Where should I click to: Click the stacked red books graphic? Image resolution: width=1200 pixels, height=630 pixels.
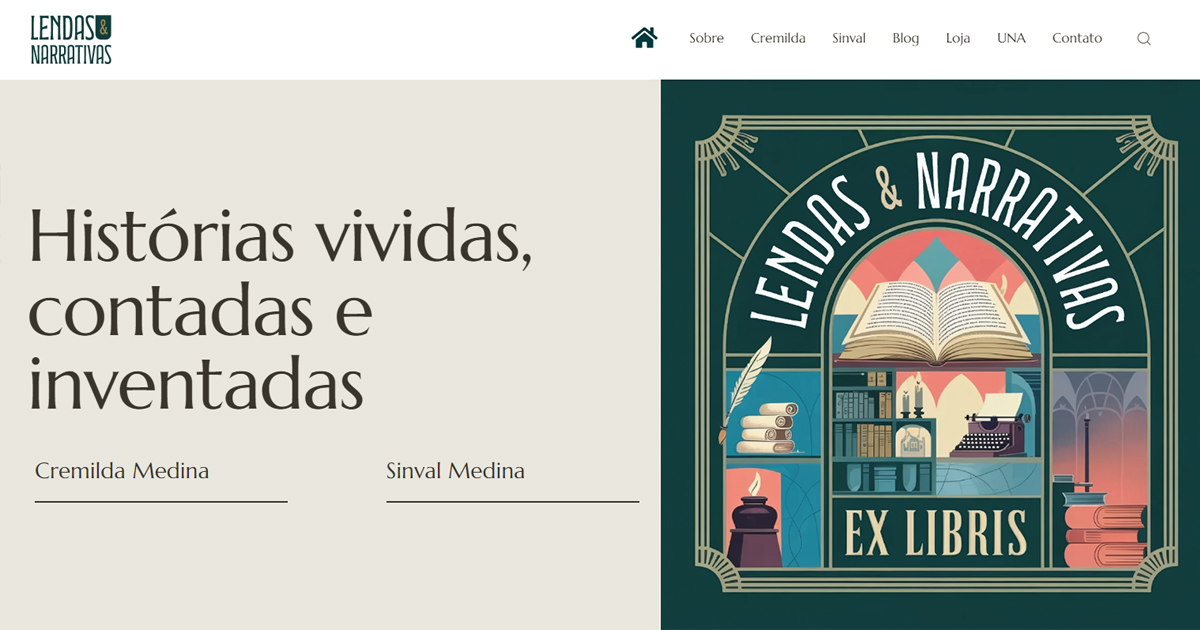1103,535
